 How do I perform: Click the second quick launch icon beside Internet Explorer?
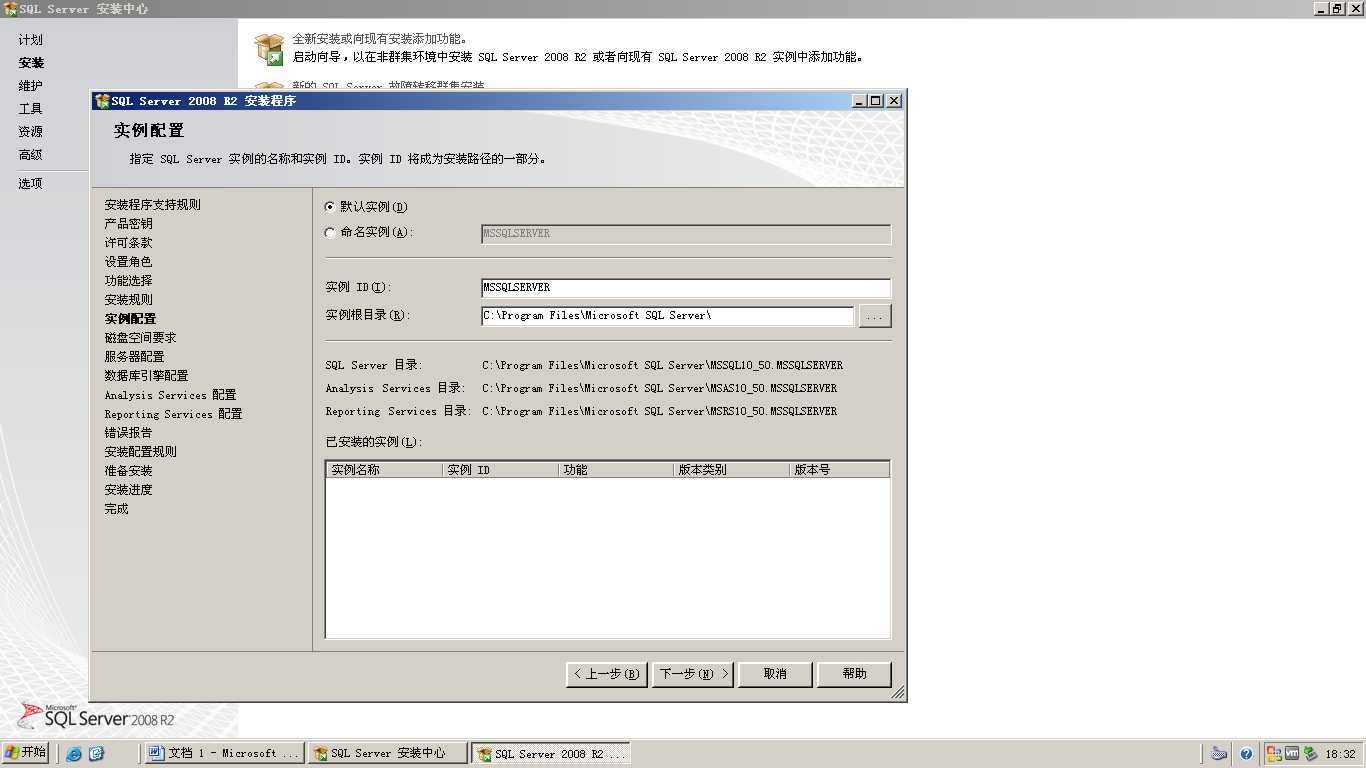click(96, 754)
